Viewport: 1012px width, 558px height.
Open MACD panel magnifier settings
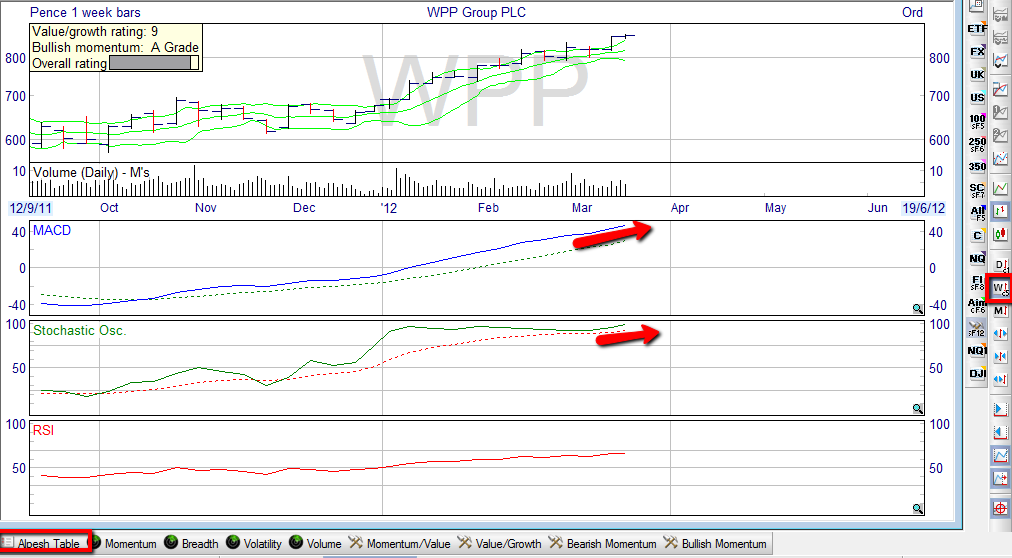pyautogui.click(x=917, y=309)
